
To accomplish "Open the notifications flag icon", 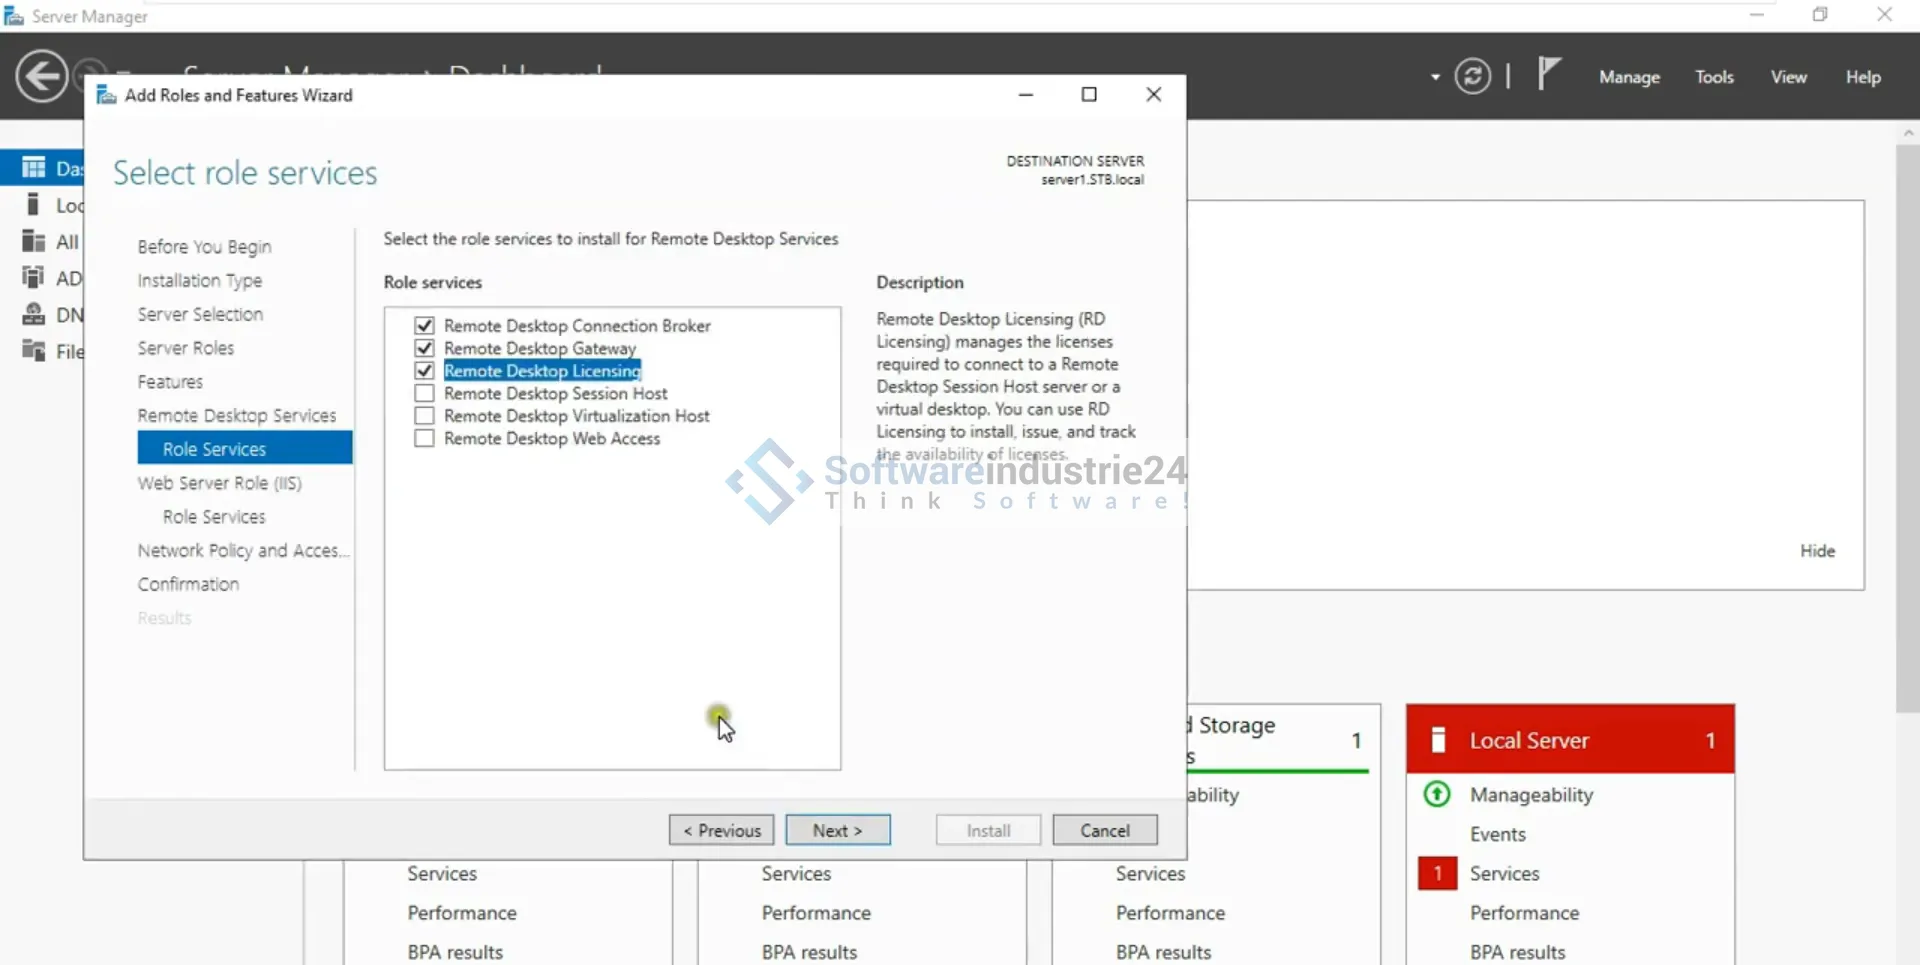I will coord(1548,74).
